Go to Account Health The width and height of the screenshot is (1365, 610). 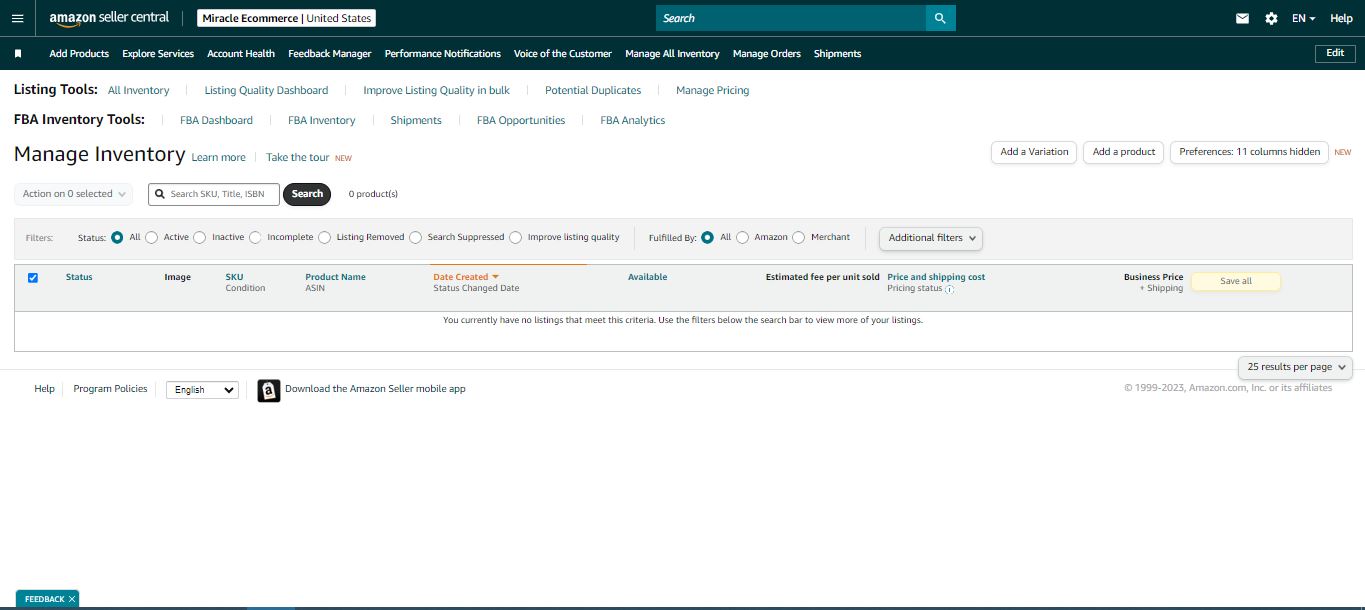point(241,54)
